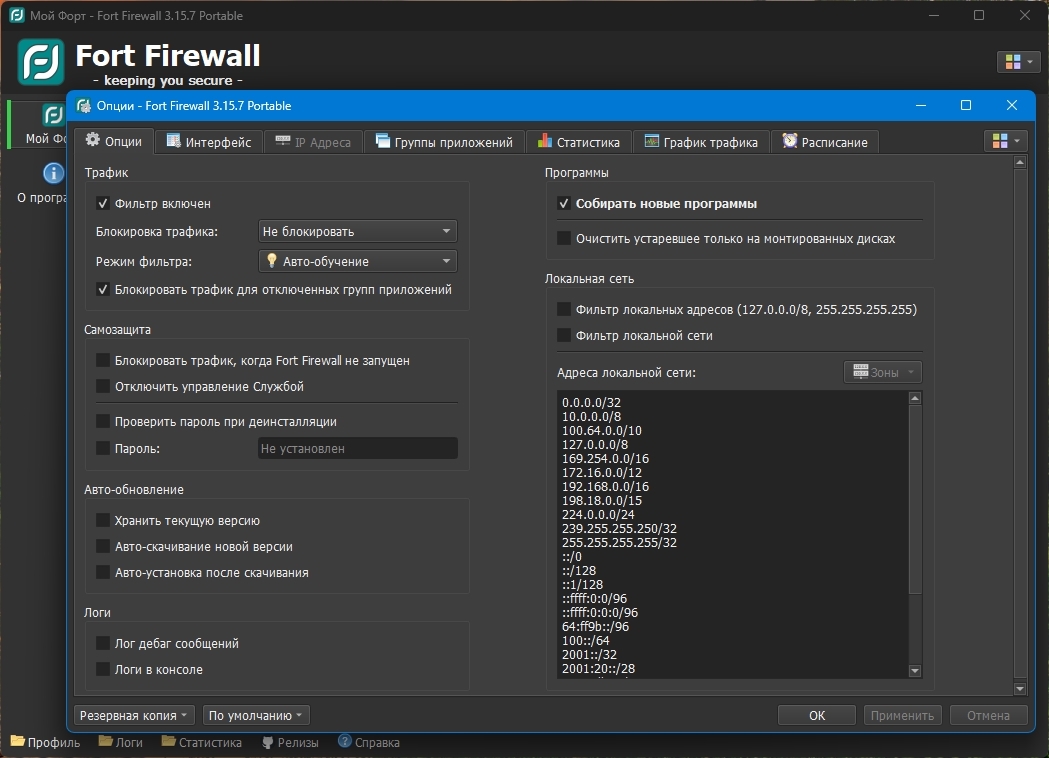
Task: Open Логи link in bottom bar
Action: tap(120, 742)
